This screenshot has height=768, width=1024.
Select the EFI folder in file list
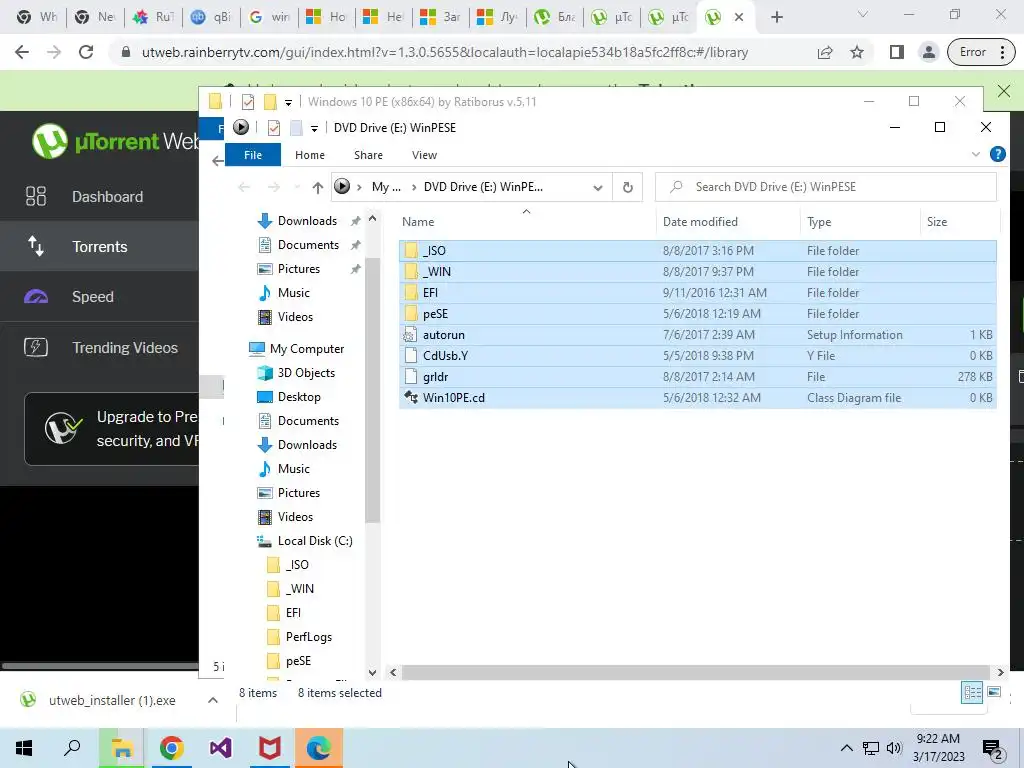[697, 293]
